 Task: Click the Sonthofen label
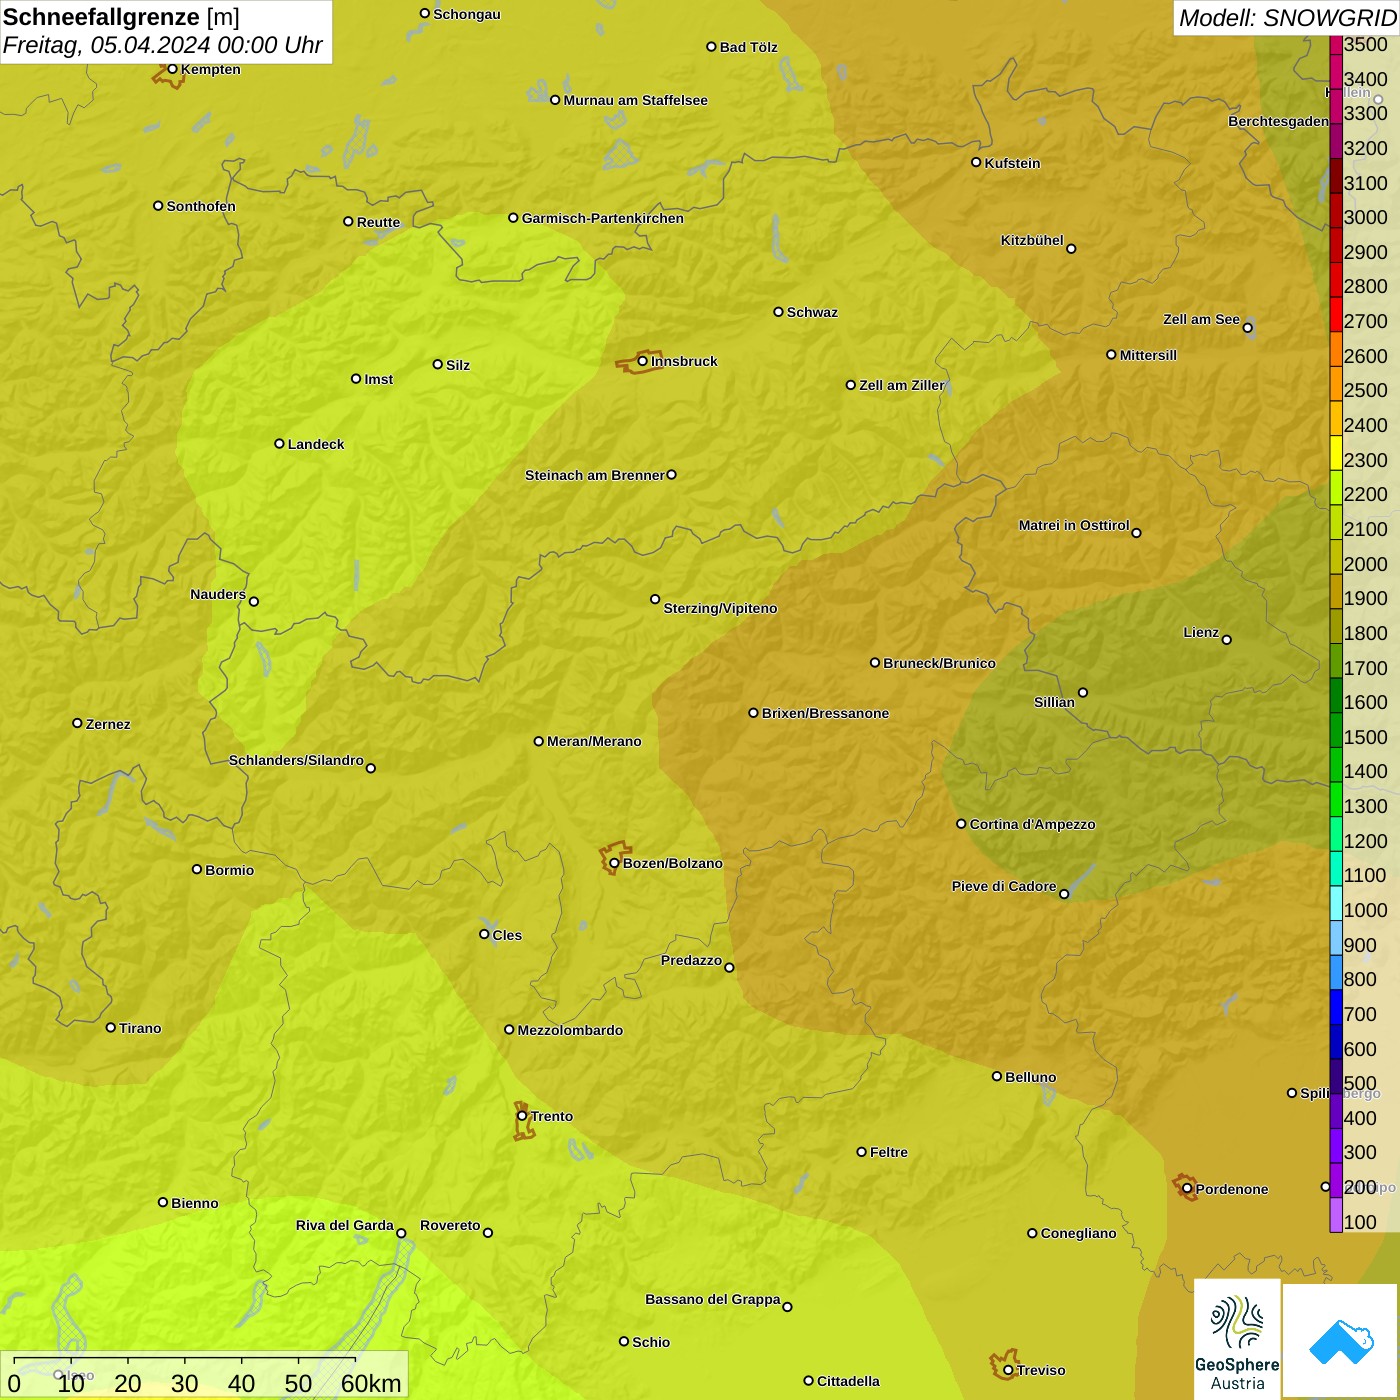pyautogui.click(x=201, y=206)
